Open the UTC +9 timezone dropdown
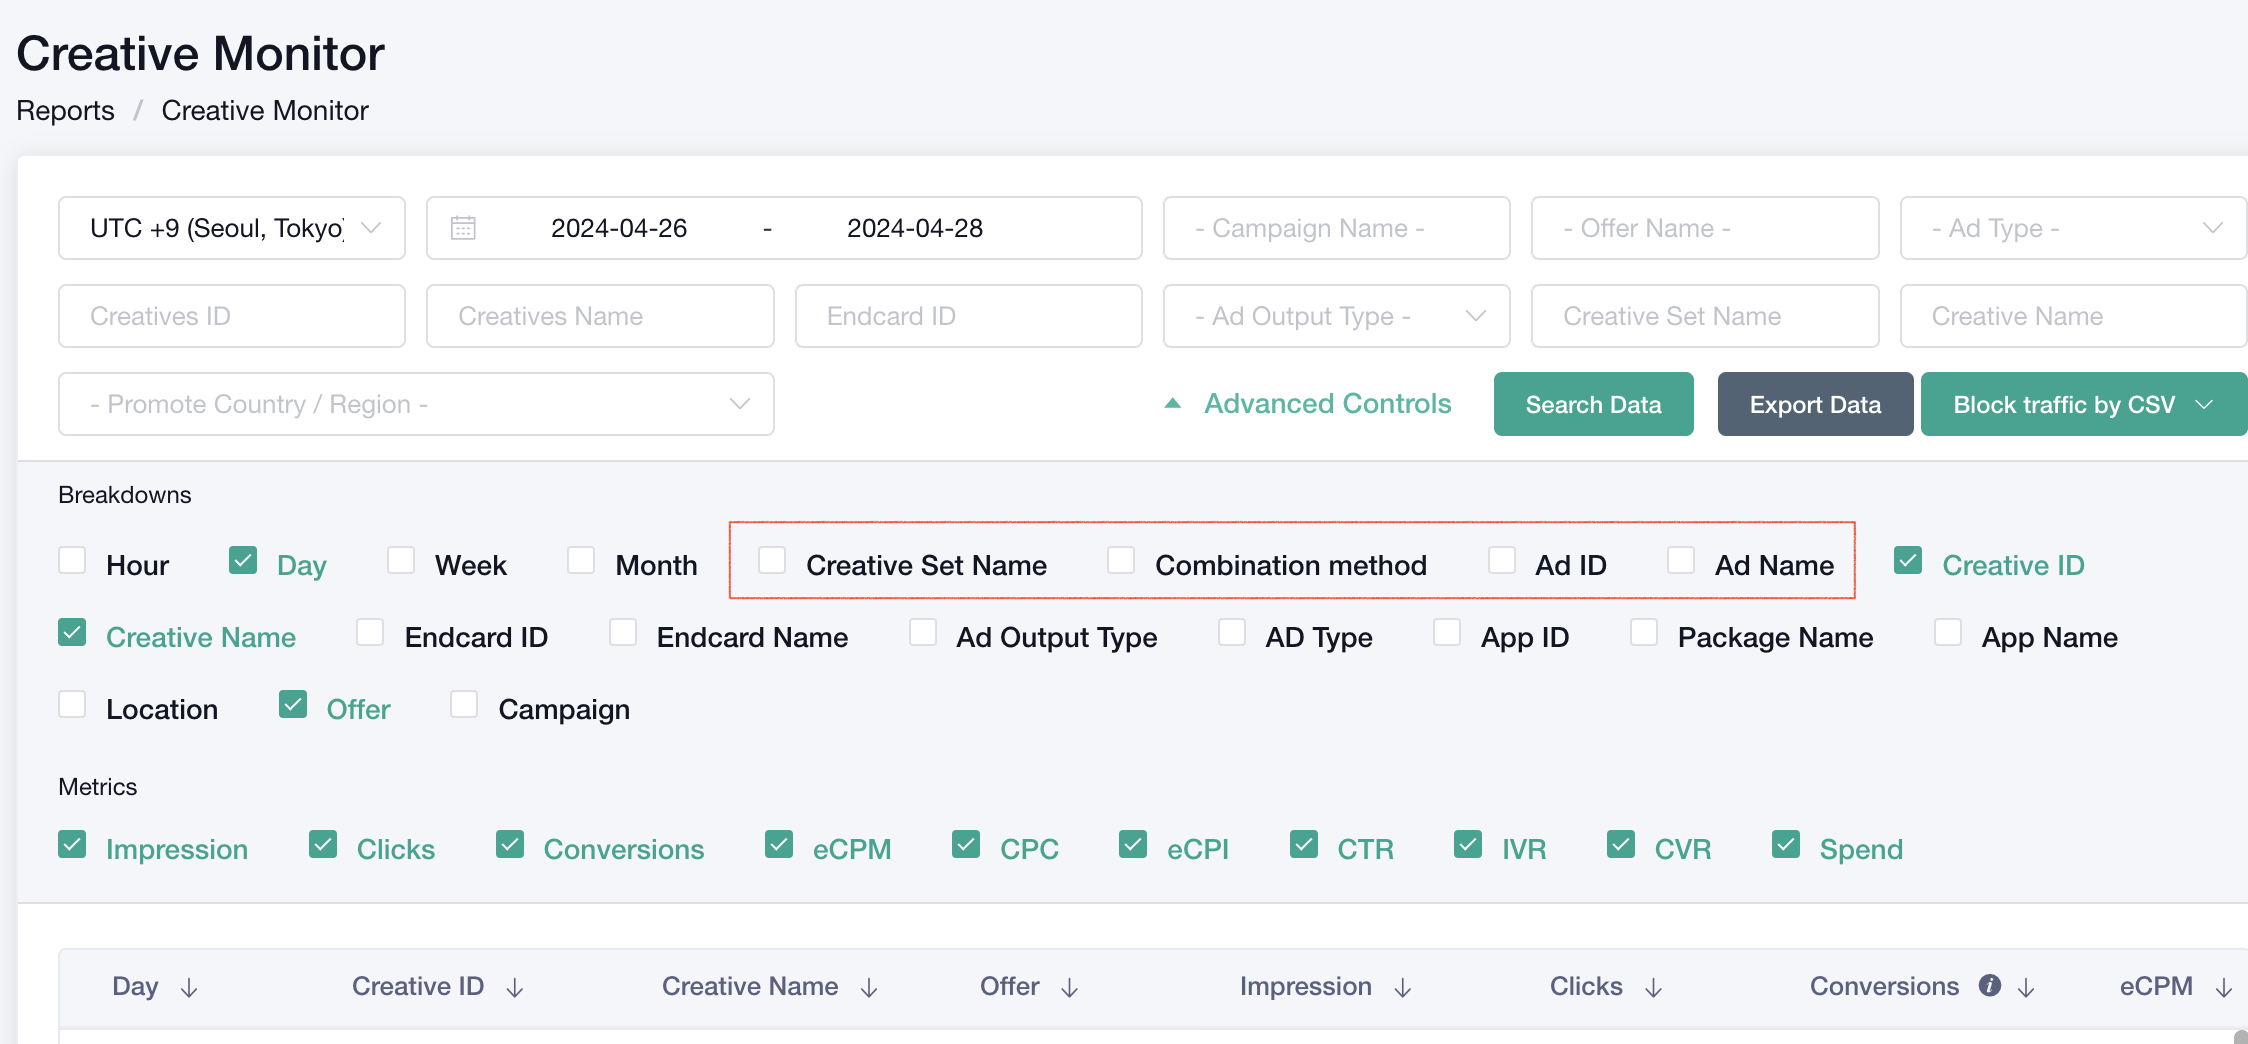Viewport: 2248px width, 1044px height. [232, 228]
